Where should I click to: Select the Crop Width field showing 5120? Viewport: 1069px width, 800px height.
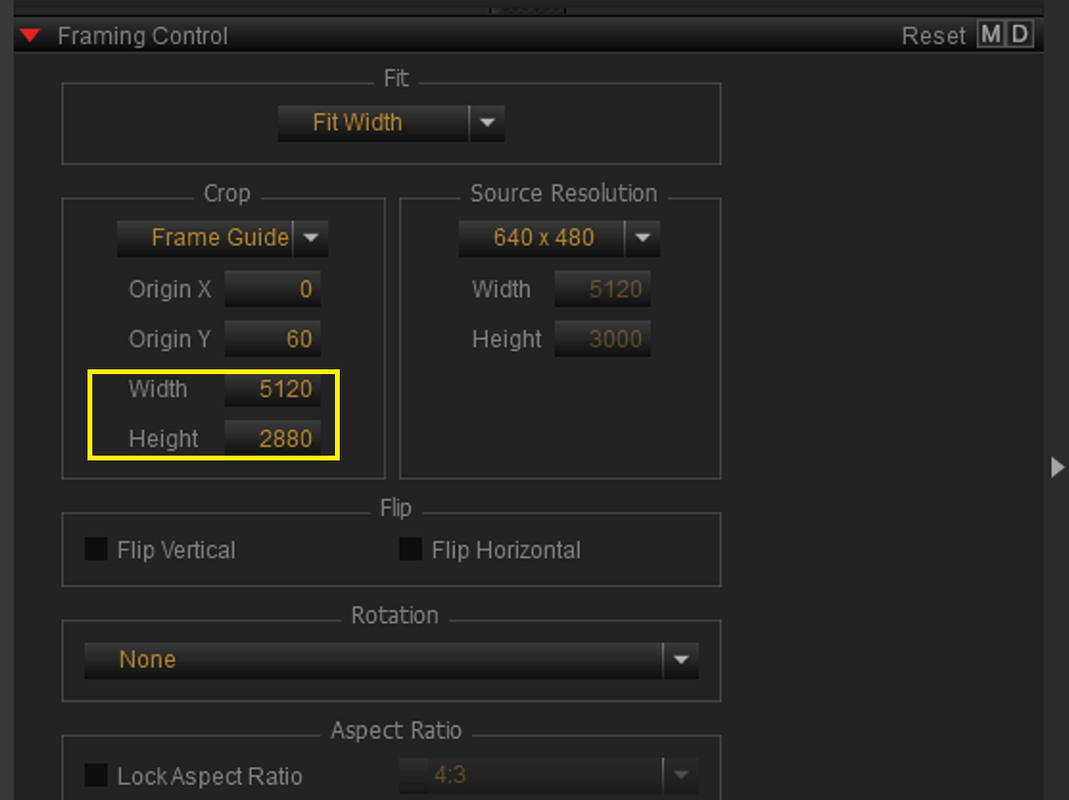pyautogui.click(x=273, y=389)
